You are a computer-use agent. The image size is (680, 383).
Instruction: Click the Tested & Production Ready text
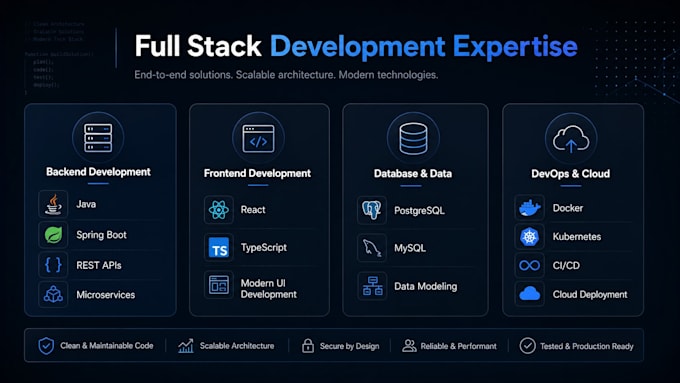tap(587, 346)
